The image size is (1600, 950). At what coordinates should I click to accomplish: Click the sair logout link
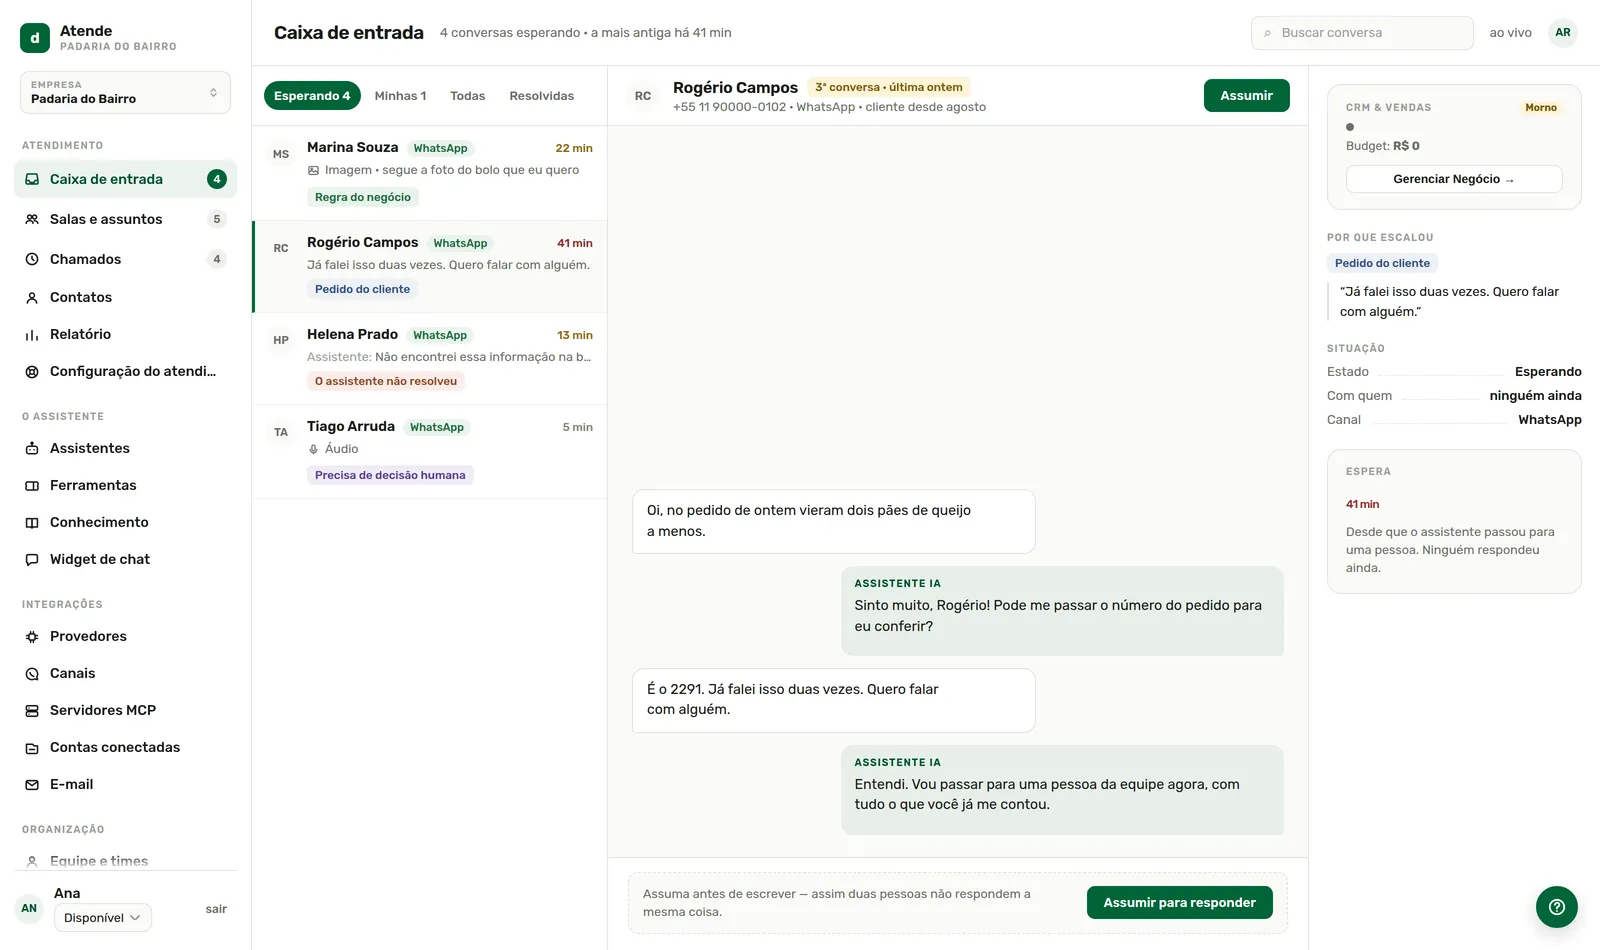coord(216,909)
